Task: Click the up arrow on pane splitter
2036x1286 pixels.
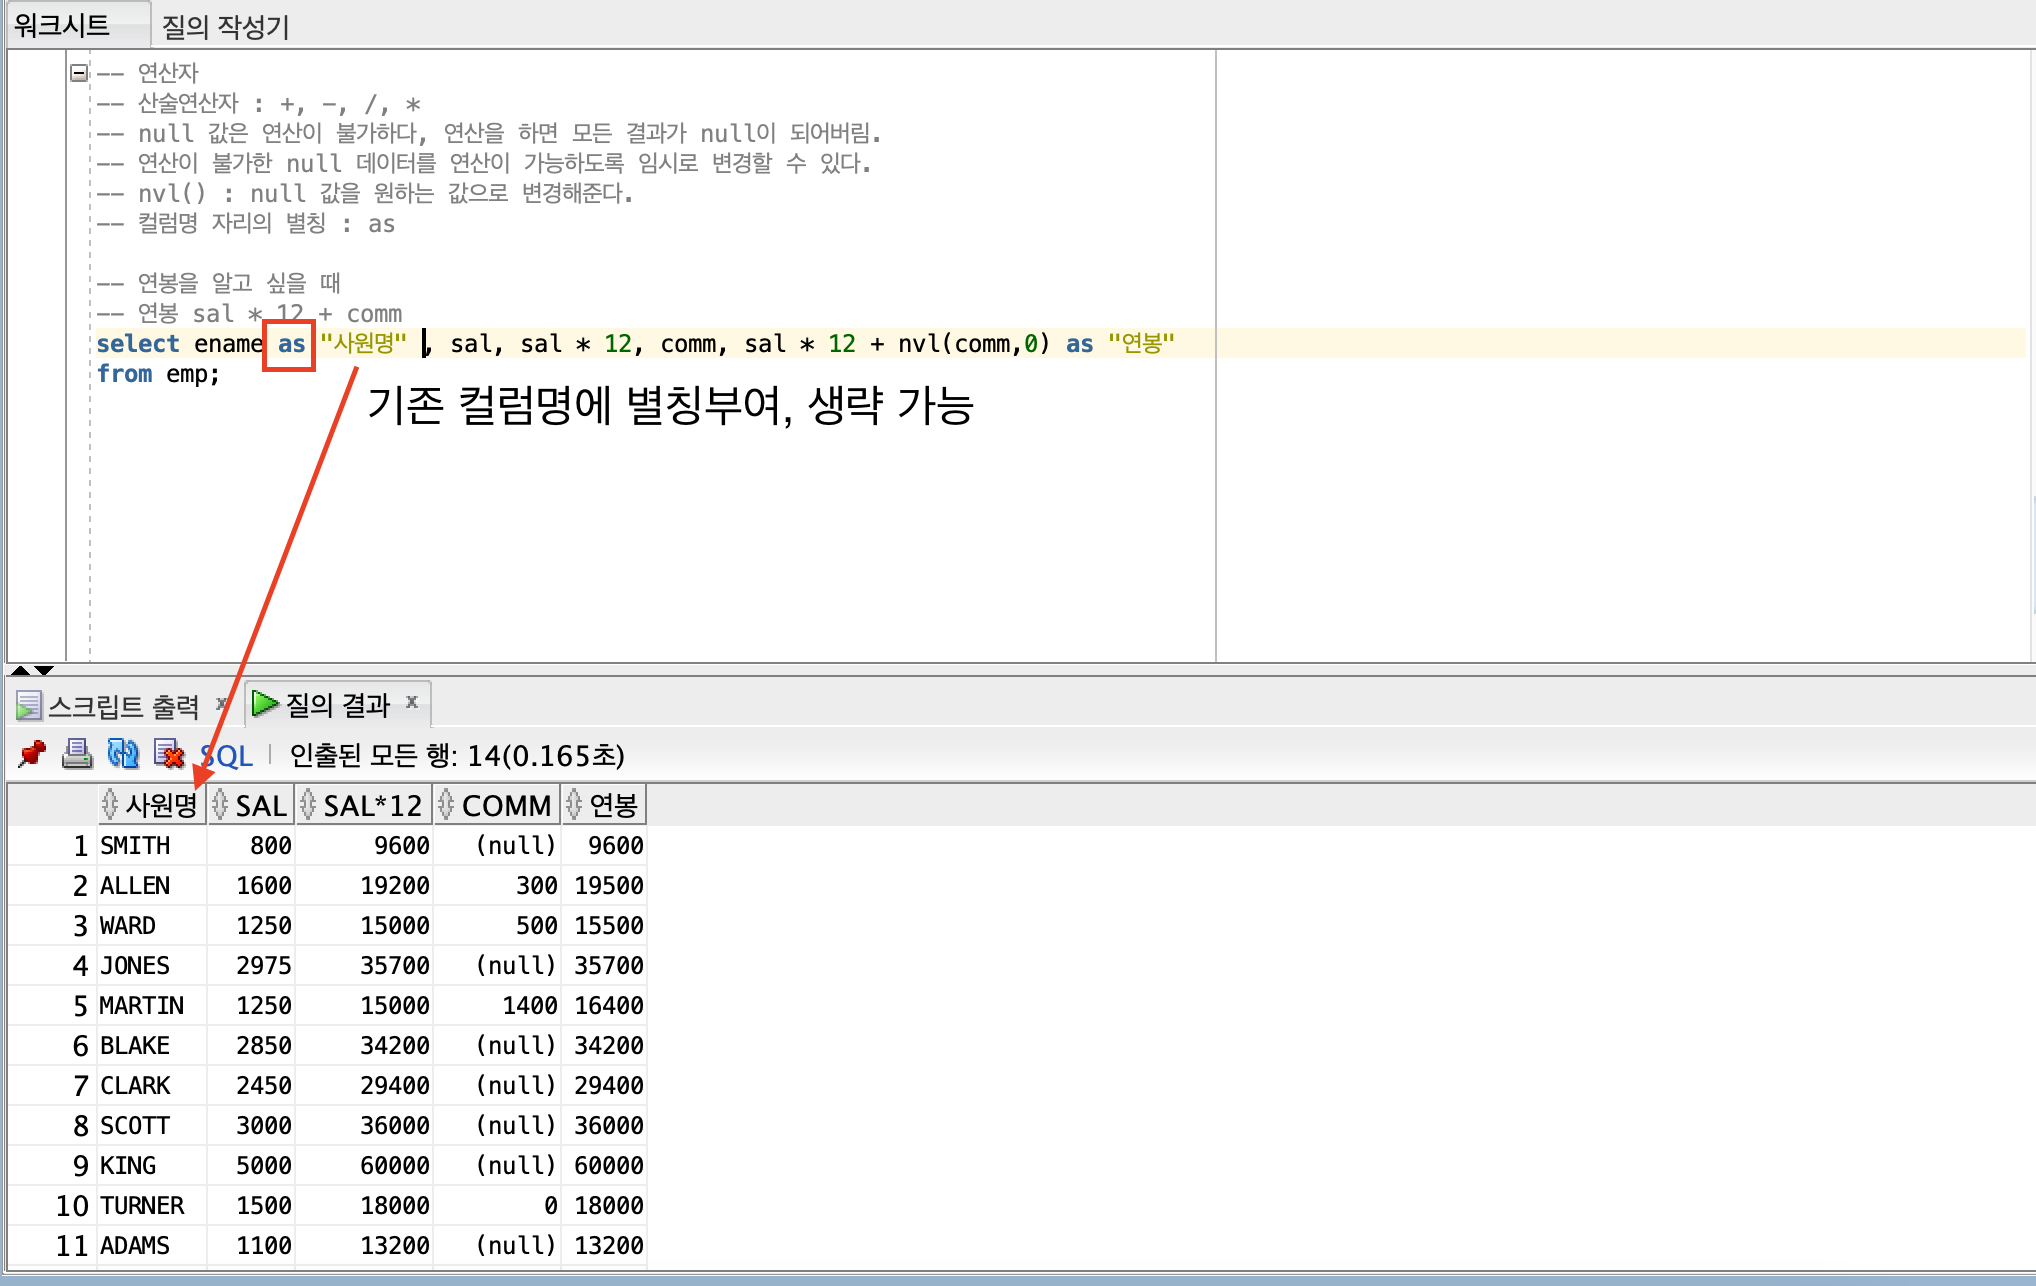Action: coord(20,670)
